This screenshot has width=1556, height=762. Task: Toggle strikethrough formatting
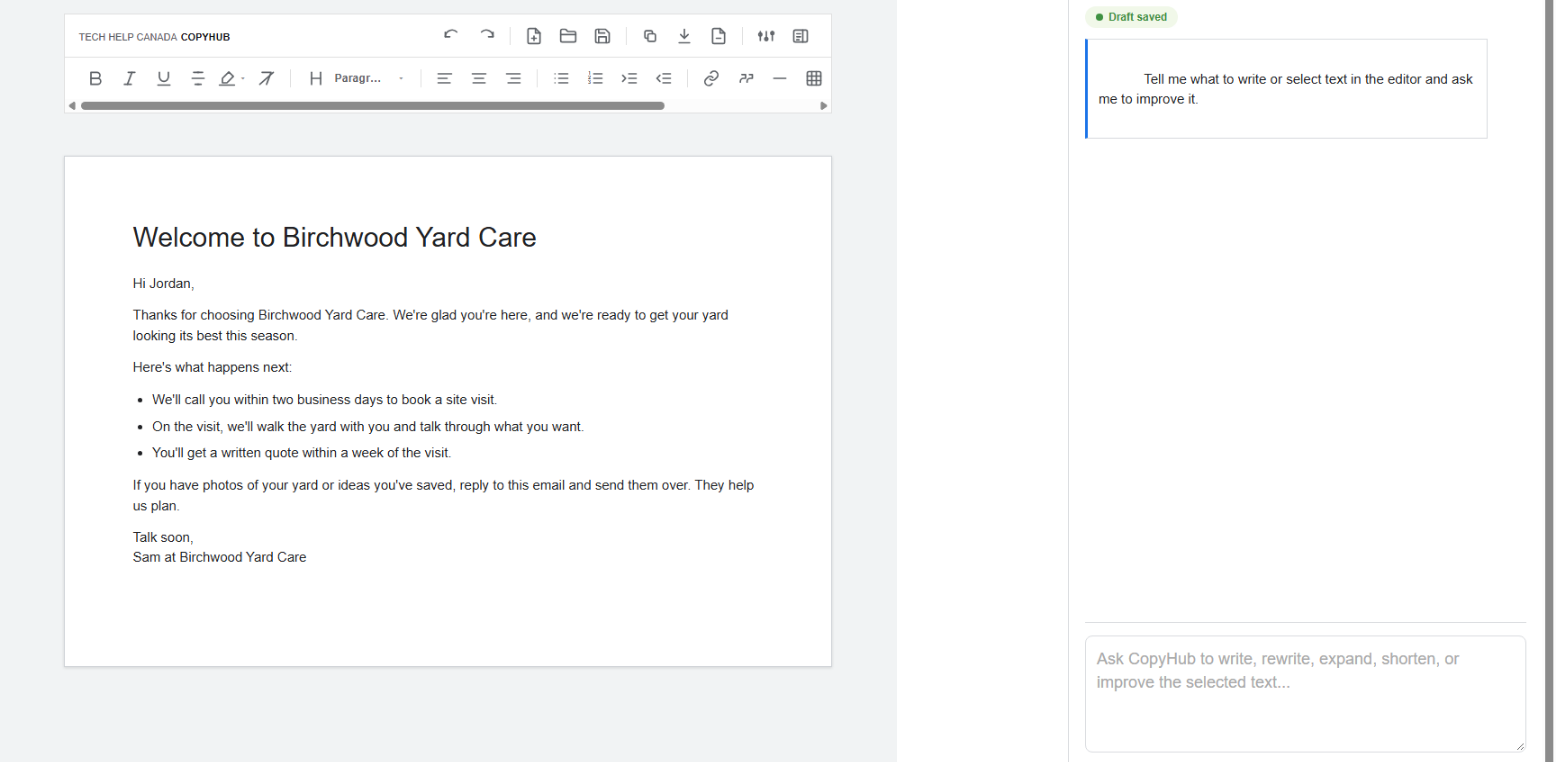(198, 78)
